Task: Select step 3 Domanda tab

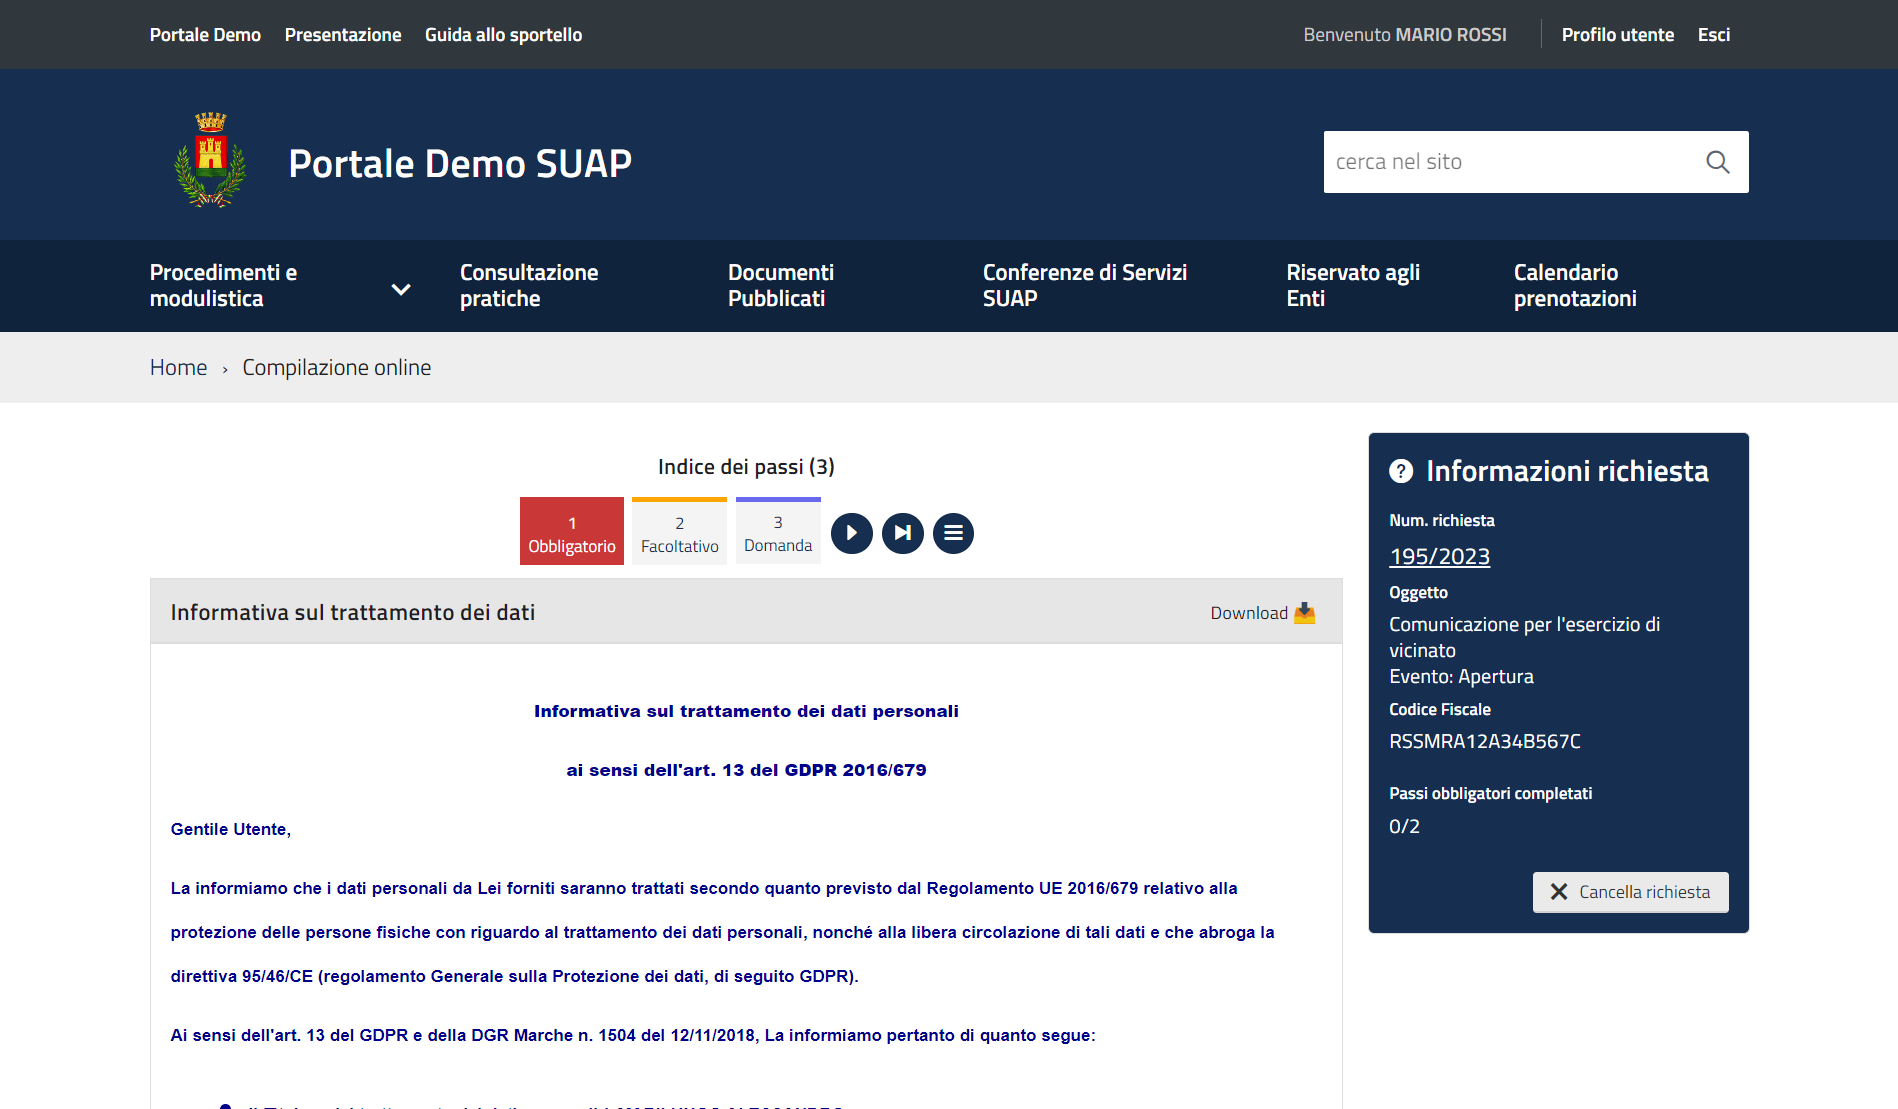Action: pyautogui.click(x=778, y=532)
